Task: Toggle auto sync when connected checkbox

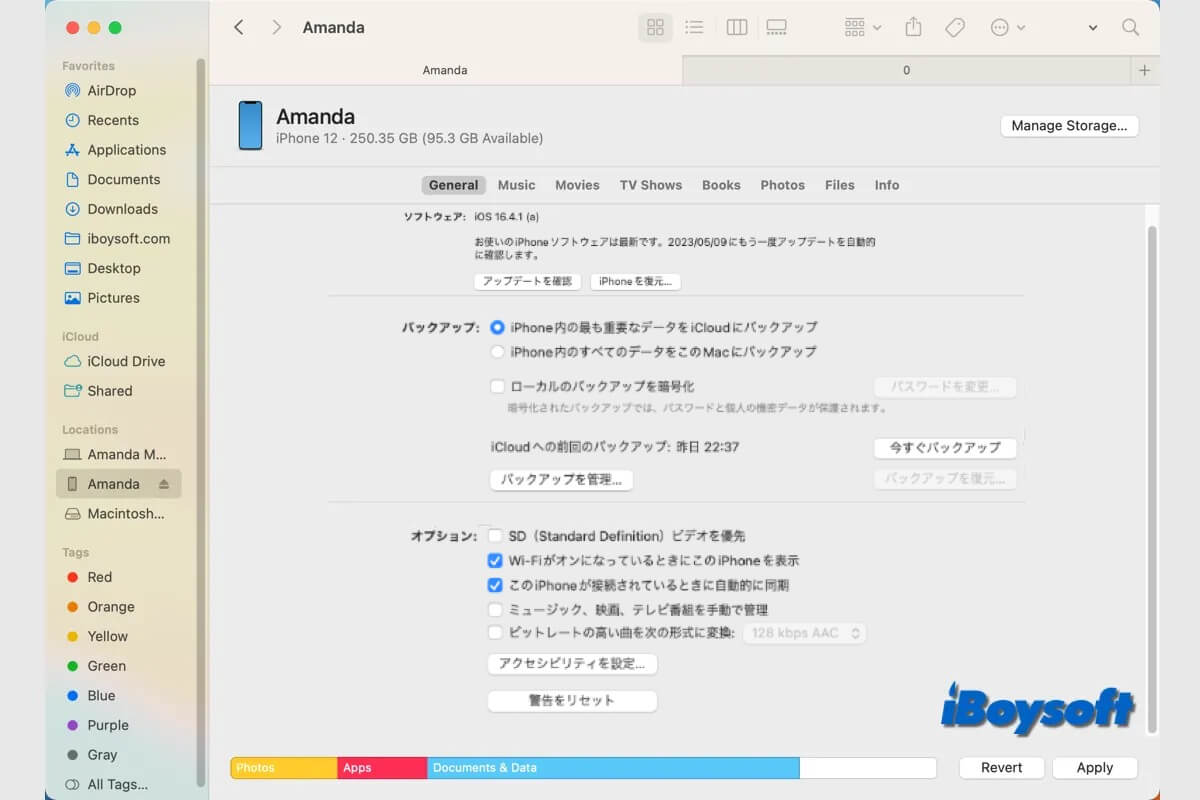Action: coord(495,585)
